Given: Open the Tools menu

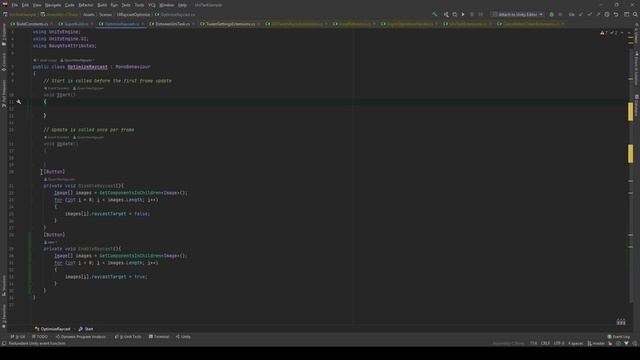Looking at the screenshot, I should coord(140,5).
